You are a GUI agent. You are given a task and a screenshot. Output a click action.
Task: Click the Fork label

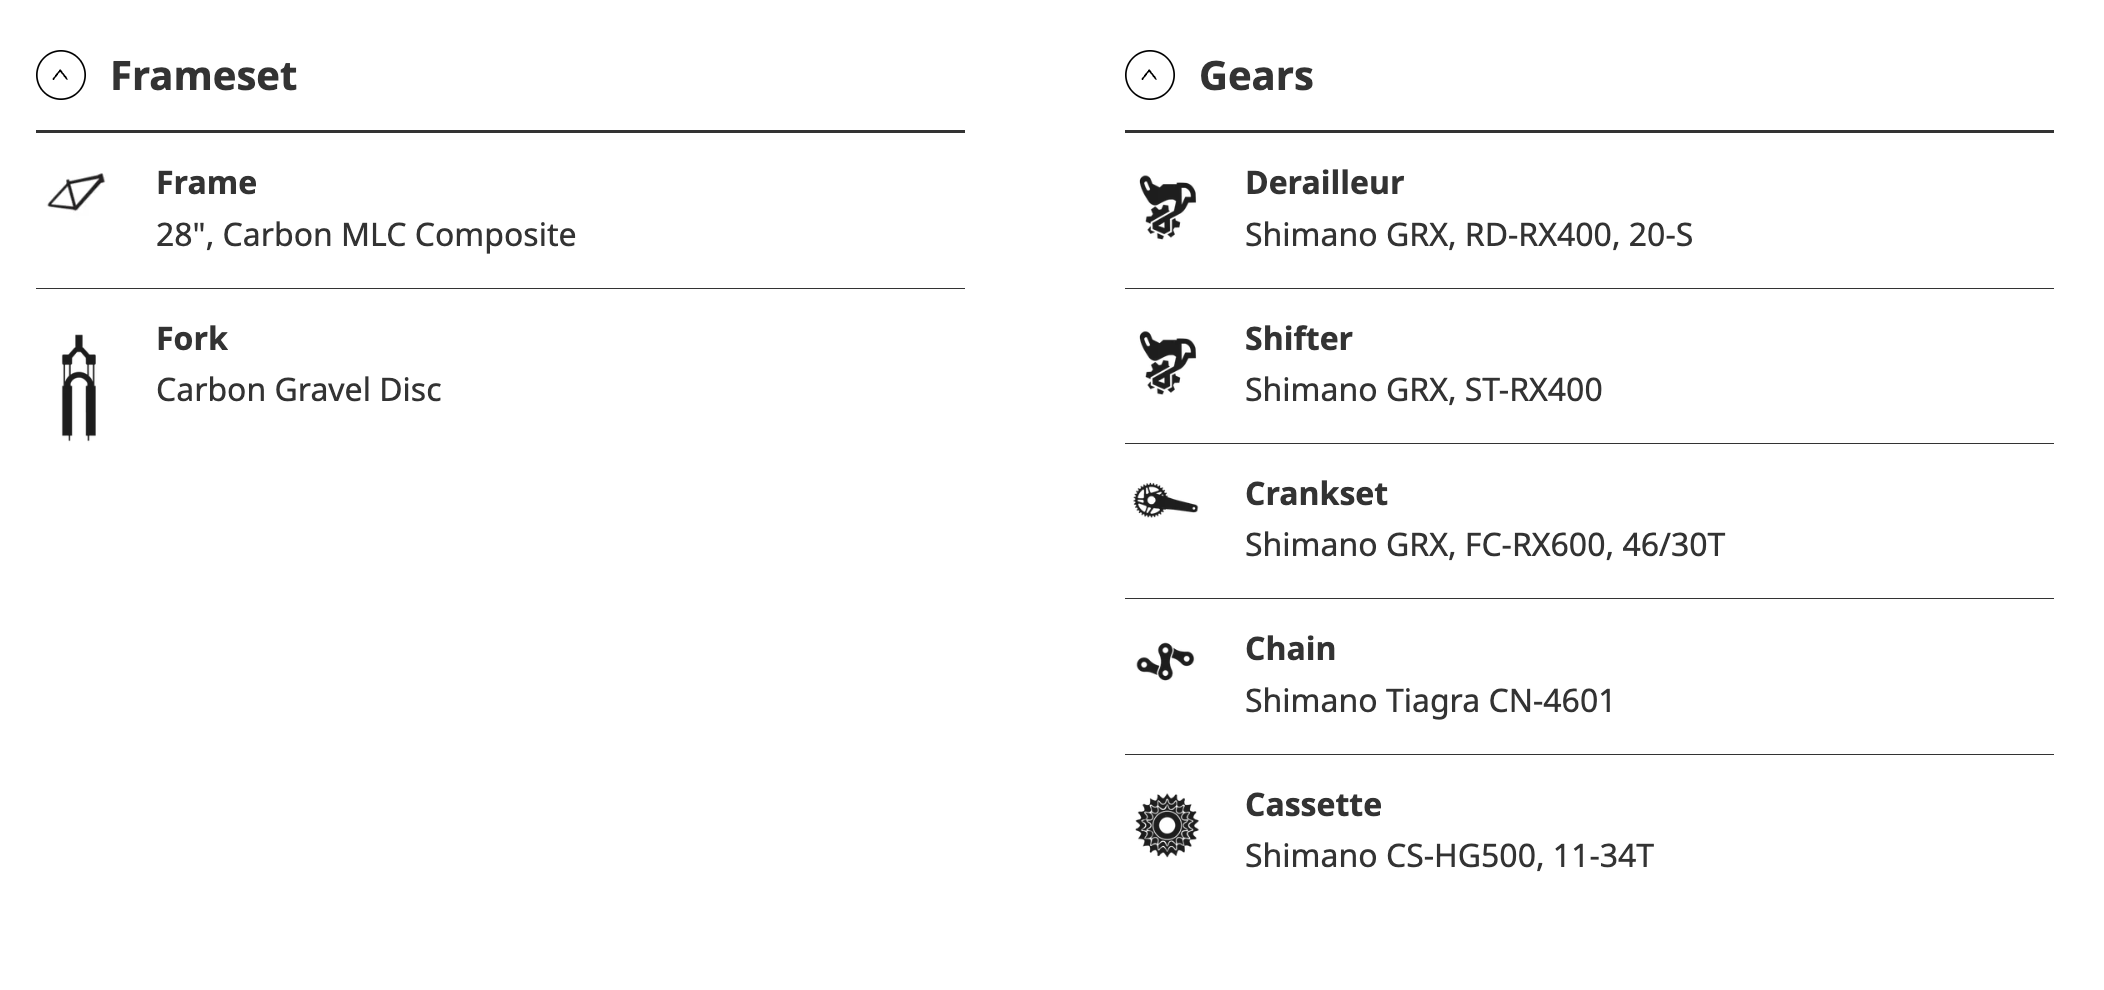click(192, 339)
